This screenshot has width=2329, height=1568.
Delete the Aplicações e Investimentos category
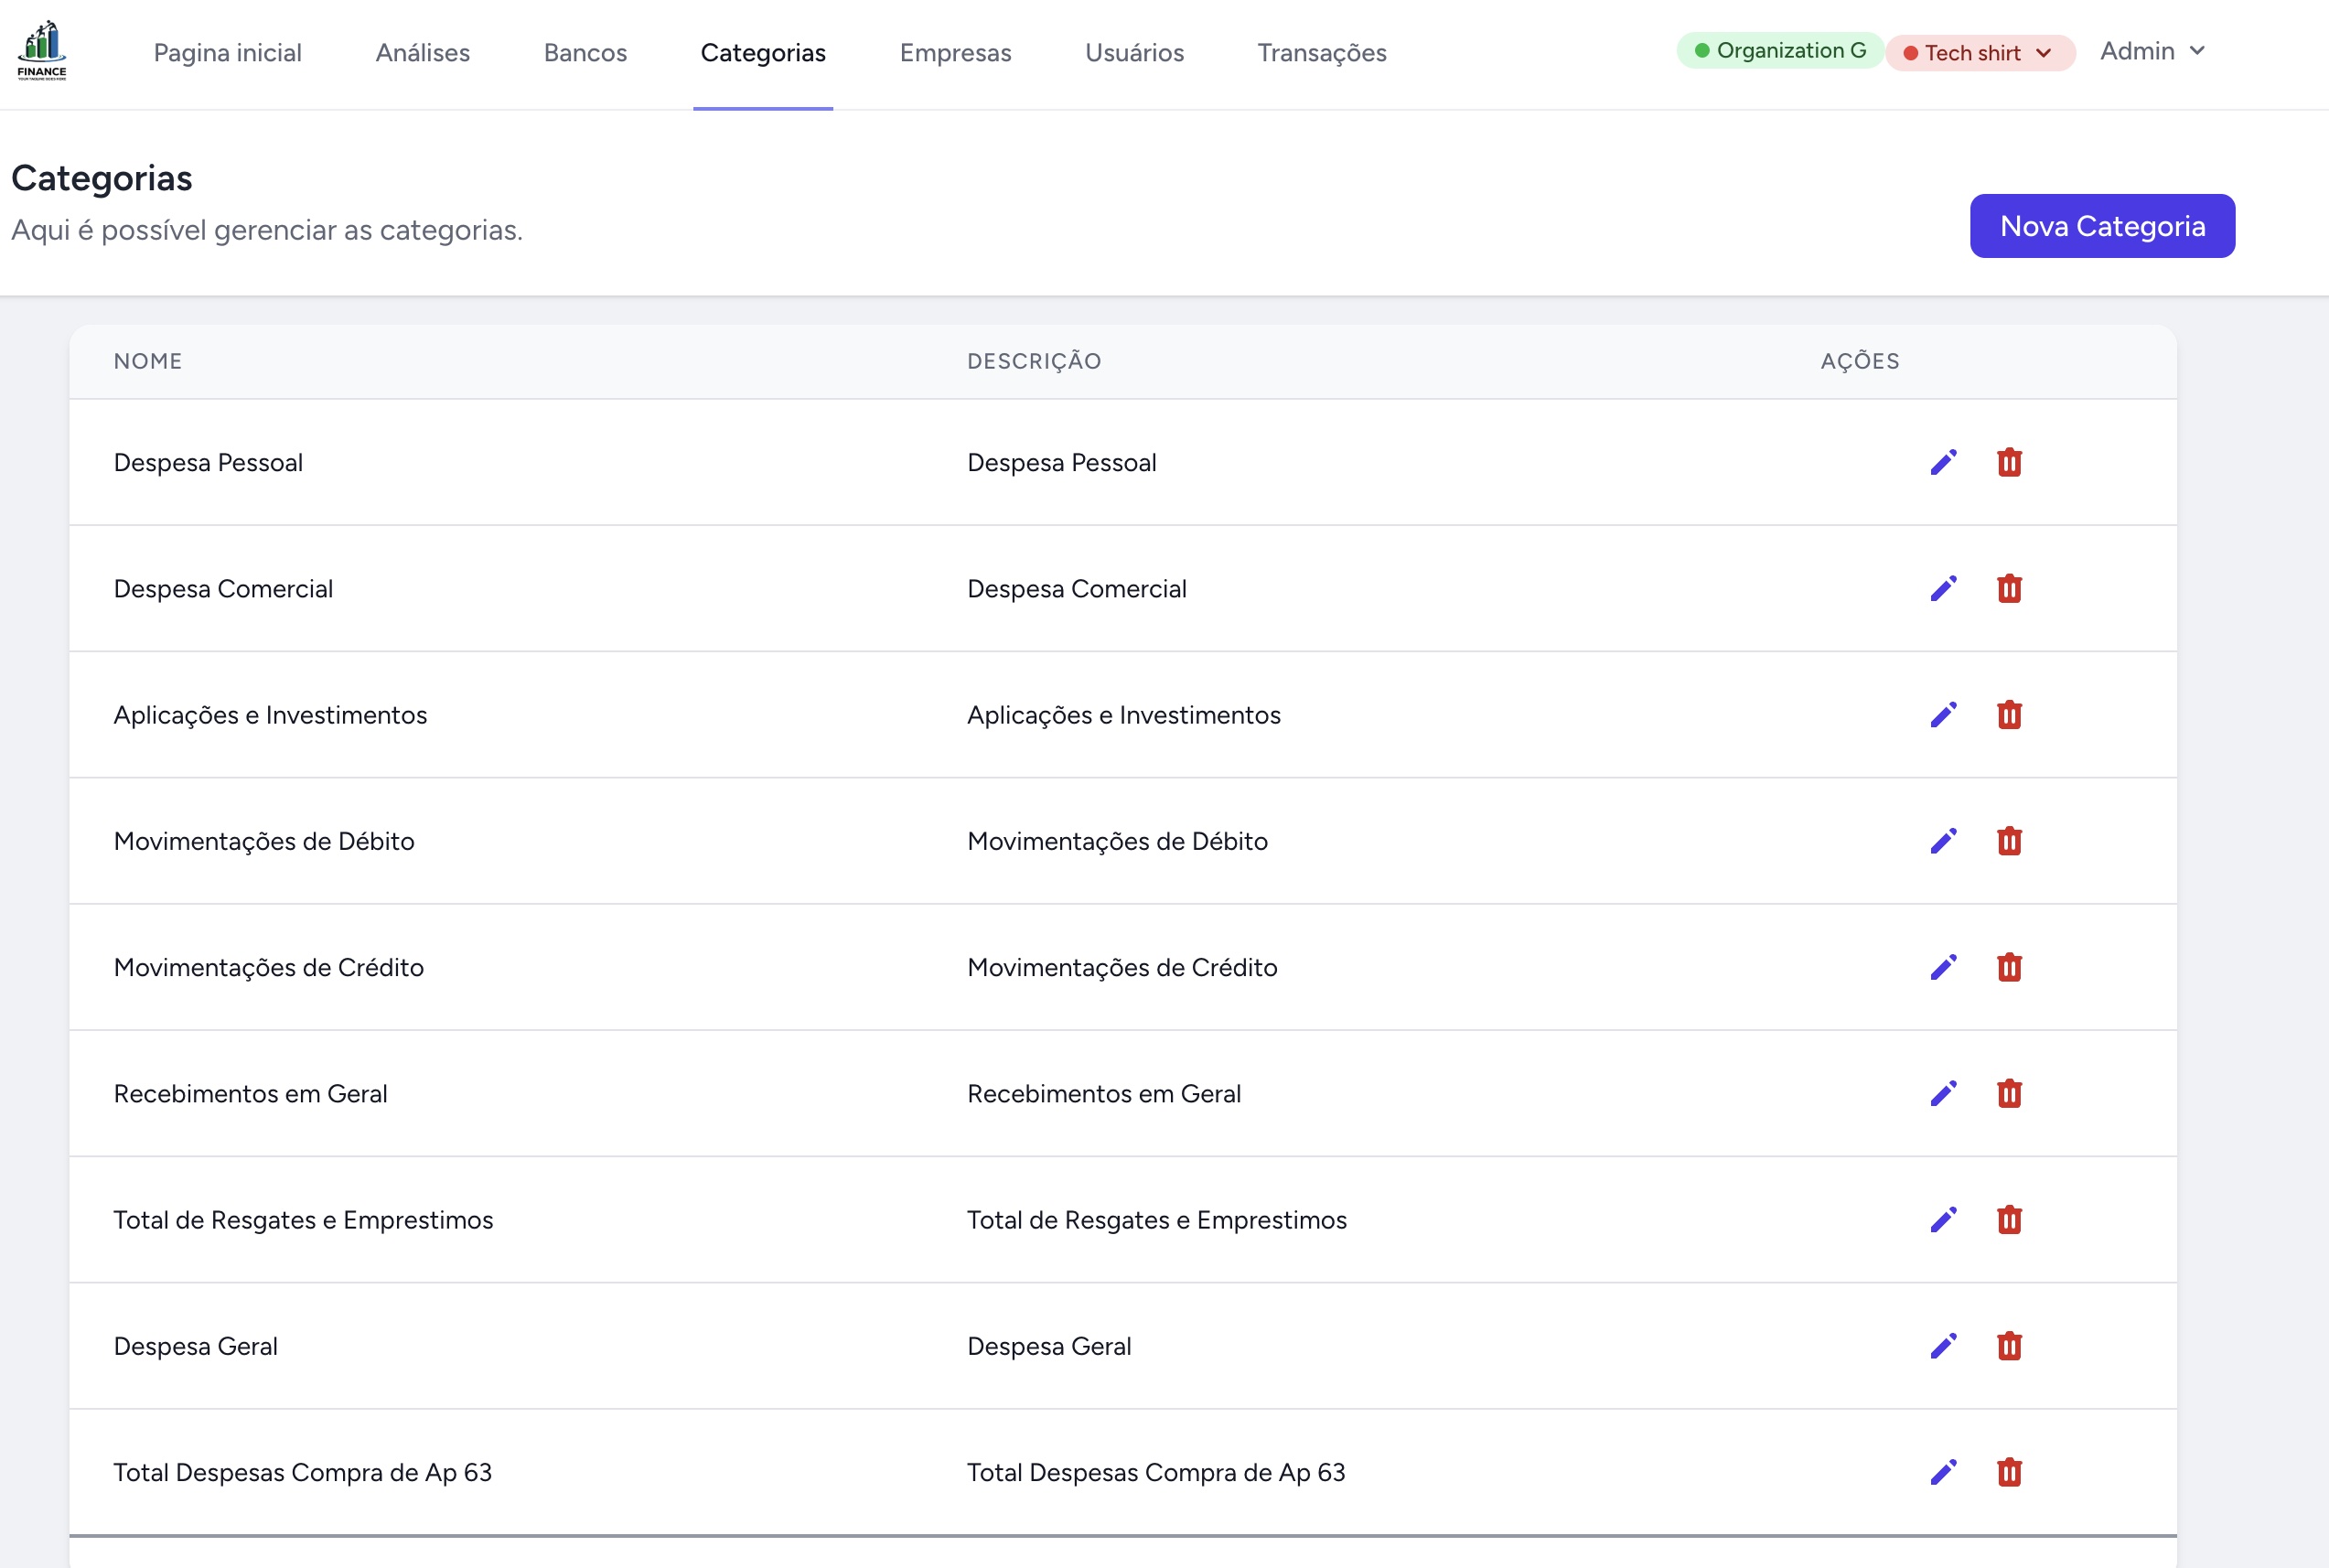pyautogui.click(x=2009, y=714)
